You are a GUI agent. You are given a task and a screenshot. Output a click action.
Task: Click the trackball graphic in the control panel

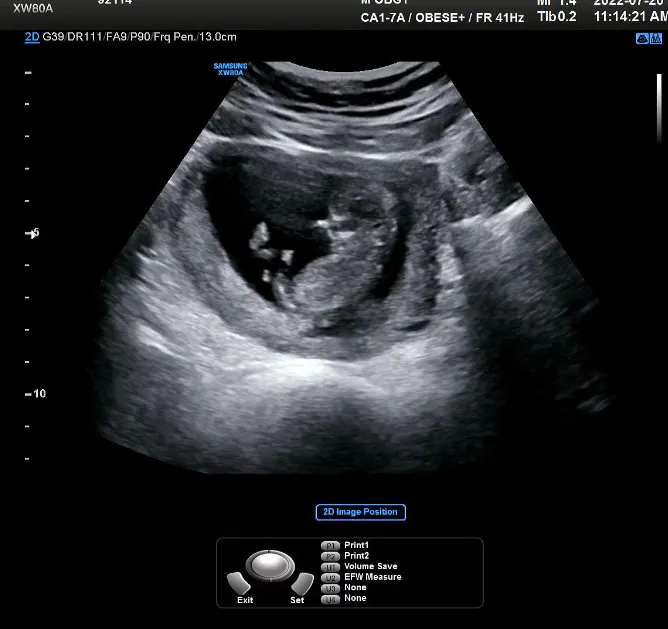[x=270, y=566]
